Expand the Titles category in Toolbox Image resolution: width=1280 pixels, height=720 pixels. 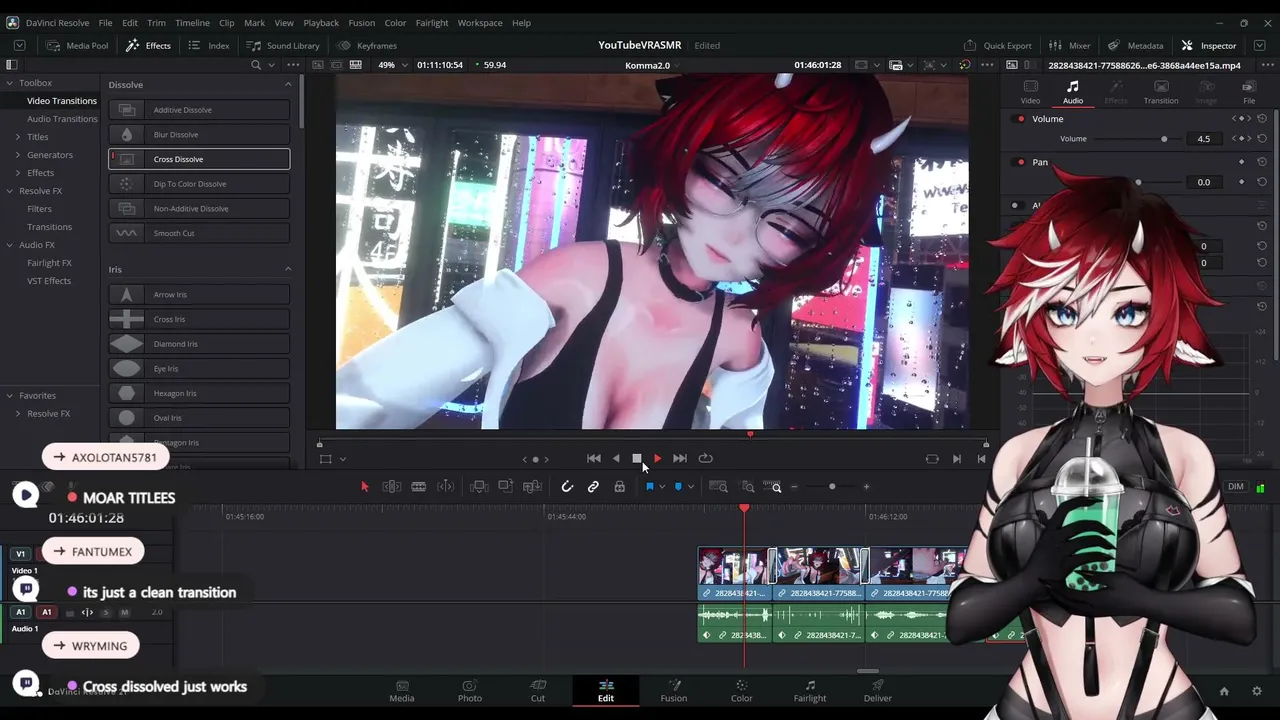(17, 137)
